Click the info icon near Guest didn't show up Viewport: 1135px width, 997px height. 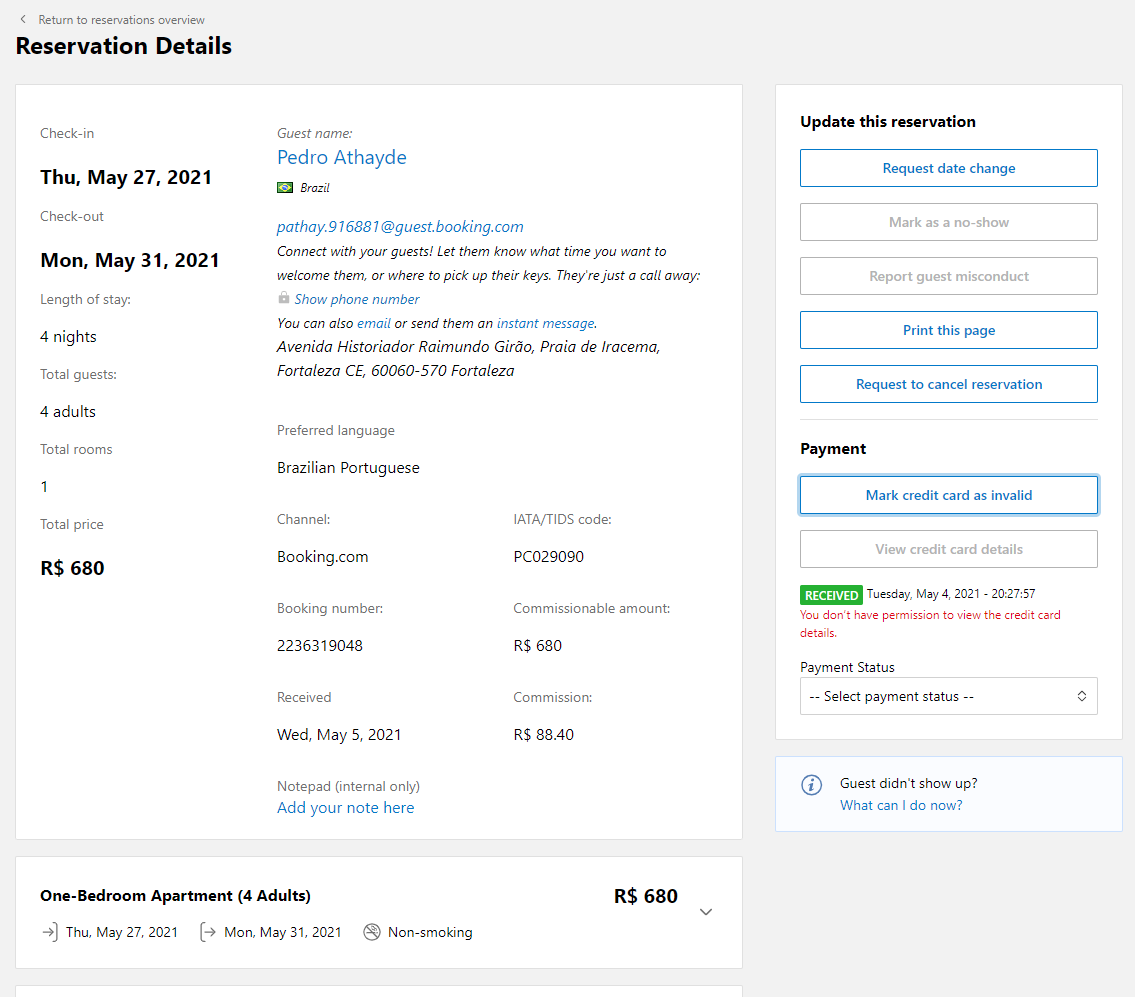click(x=812, y=785)
